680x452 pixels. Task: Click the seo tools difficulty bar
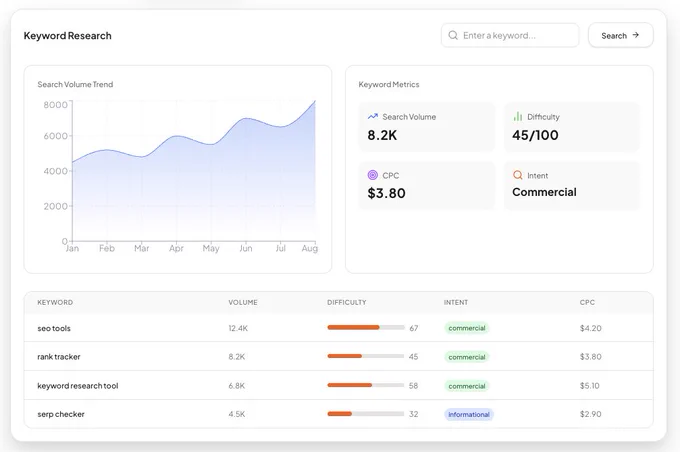click(x=366, y=328)
